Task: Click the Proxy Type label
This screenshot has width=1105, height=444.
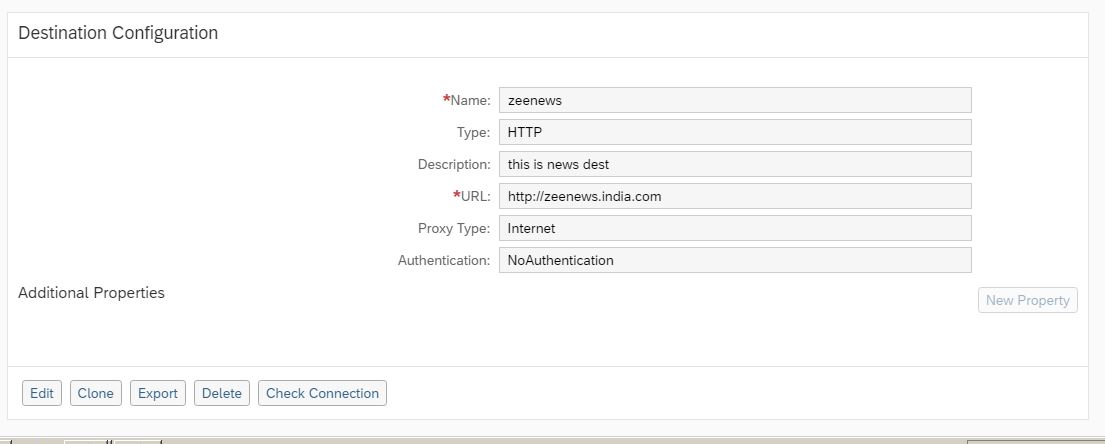Action: pos(454,228)
